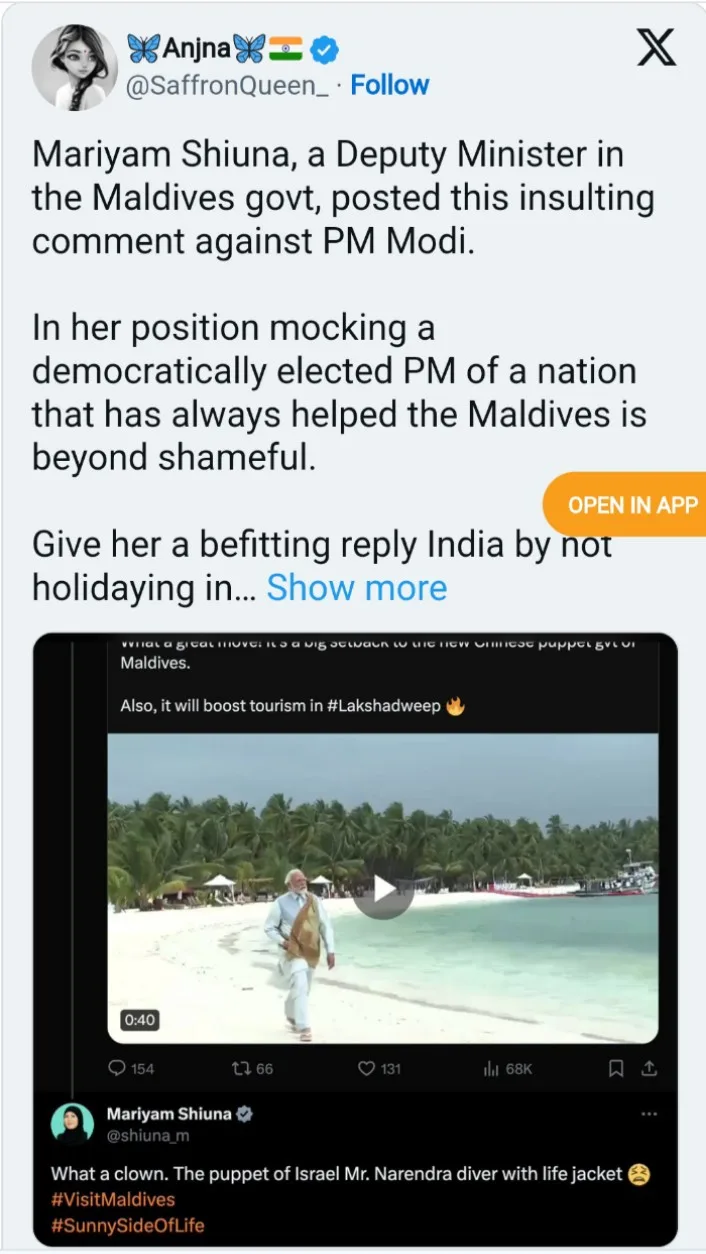Image resolution: width=706 pixels, height=1254 pixels.
Task: Click the 0:40 video duration badge
Action: pos(140,1020)
